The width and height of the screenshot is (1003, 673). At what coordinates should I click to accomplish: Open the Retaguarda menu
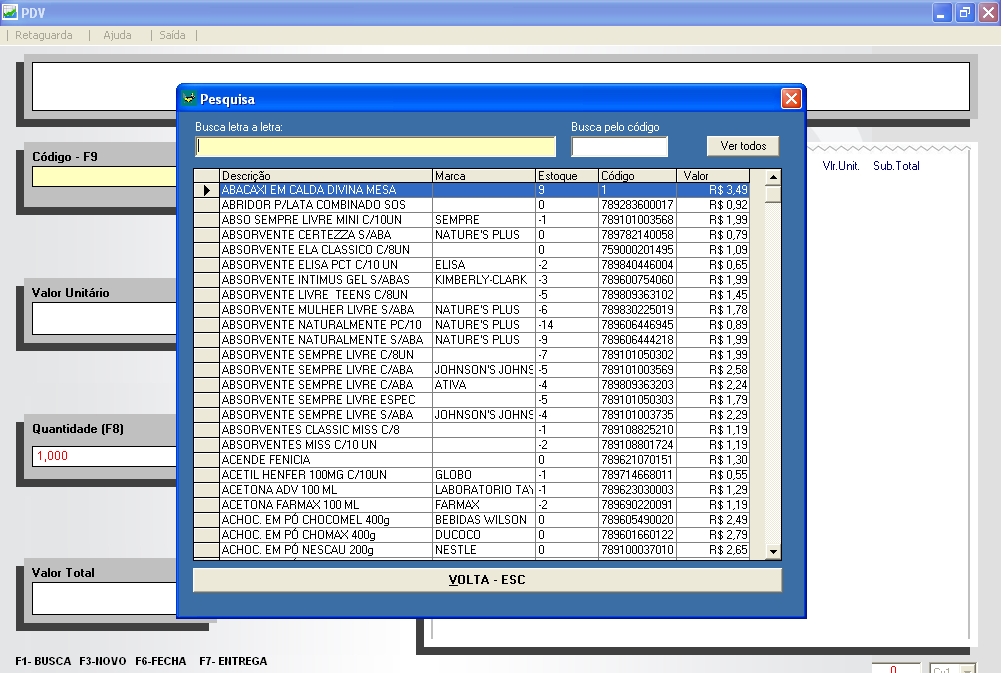pos(44,35)
